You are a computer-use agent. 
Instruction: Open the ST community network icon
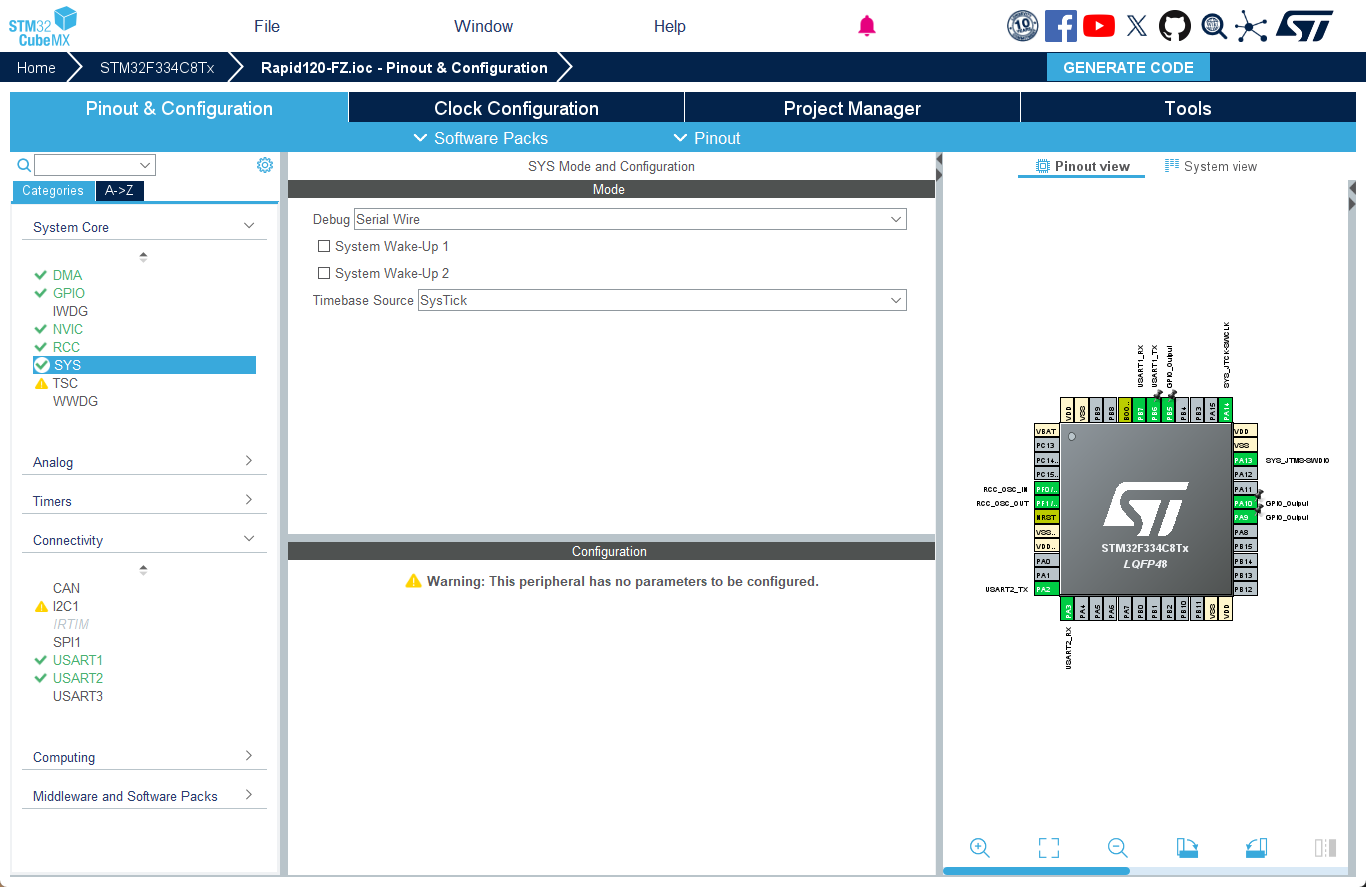(x=1251, y=26)
